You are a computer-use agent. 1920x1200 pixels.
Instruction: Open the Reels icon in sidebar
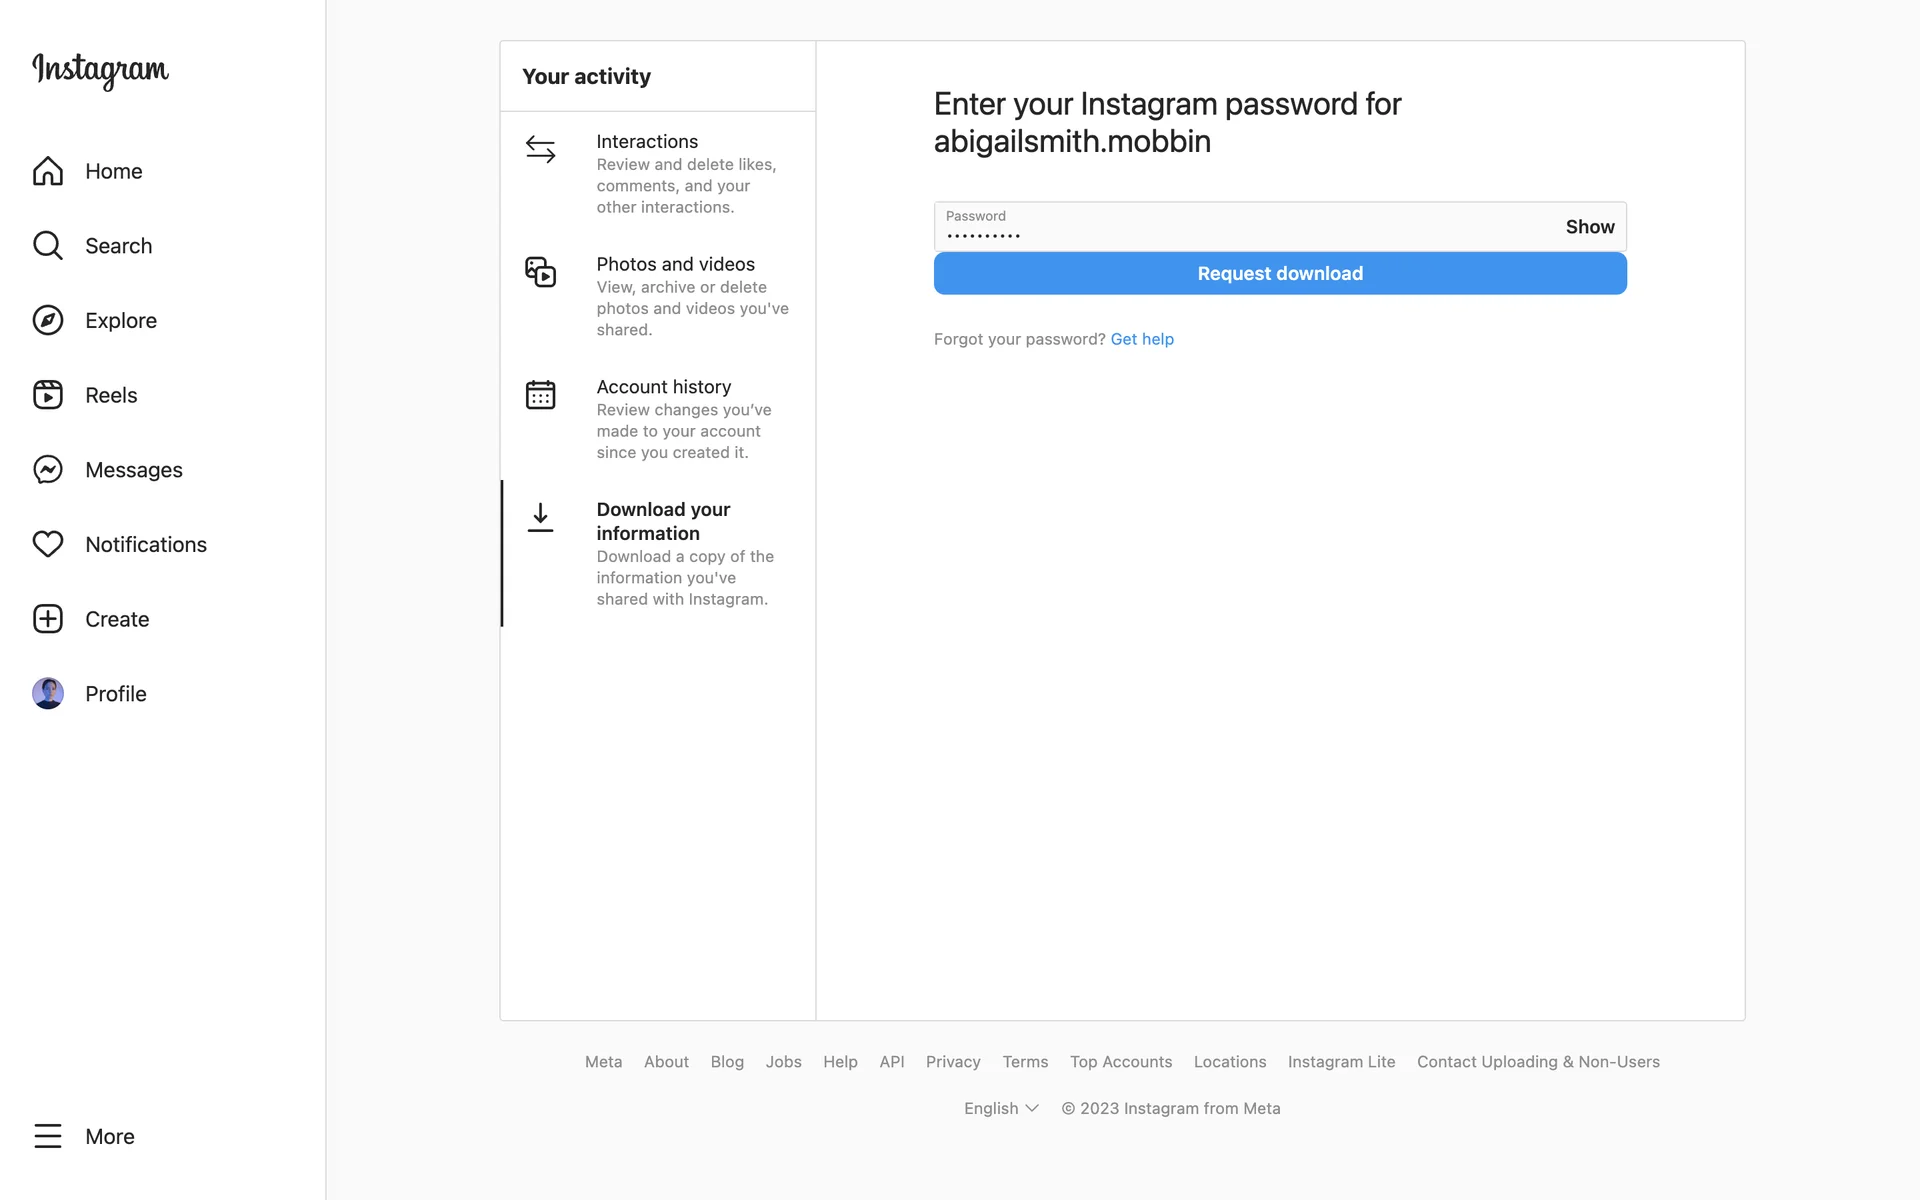[48, 395]
